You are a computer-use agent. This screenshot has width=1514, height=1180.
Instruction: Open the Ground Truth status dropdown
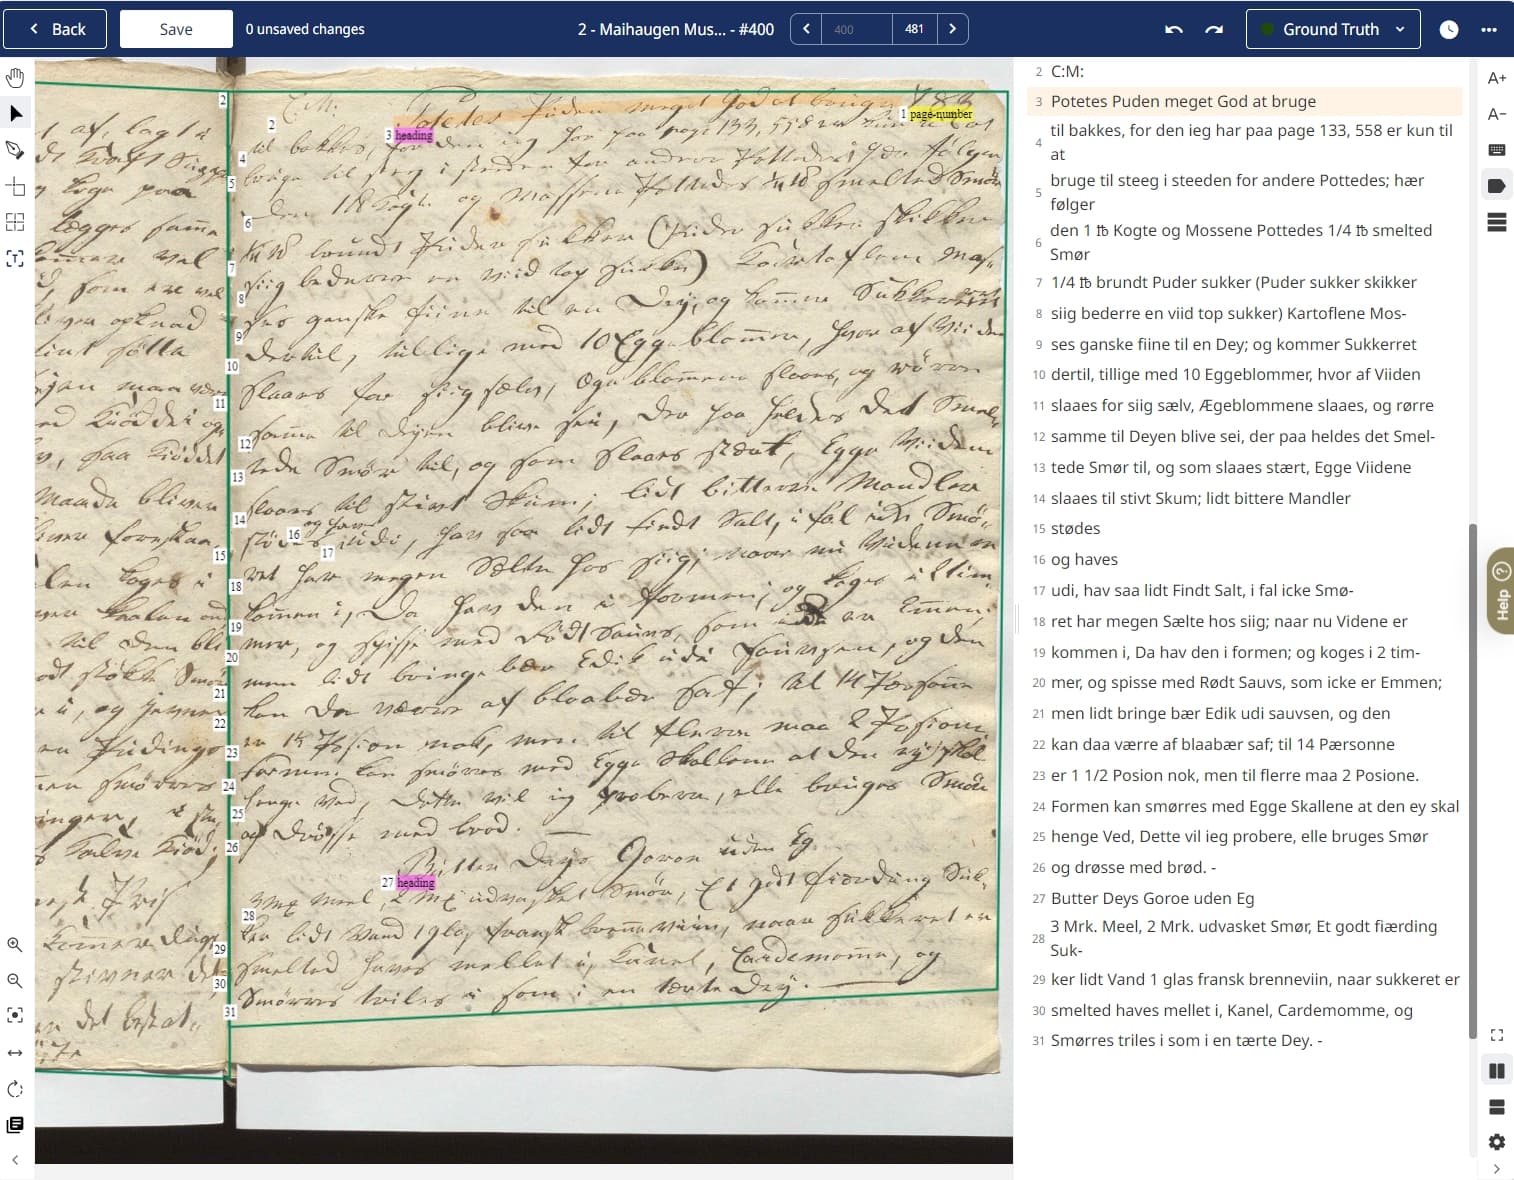tap(1333, 29)
